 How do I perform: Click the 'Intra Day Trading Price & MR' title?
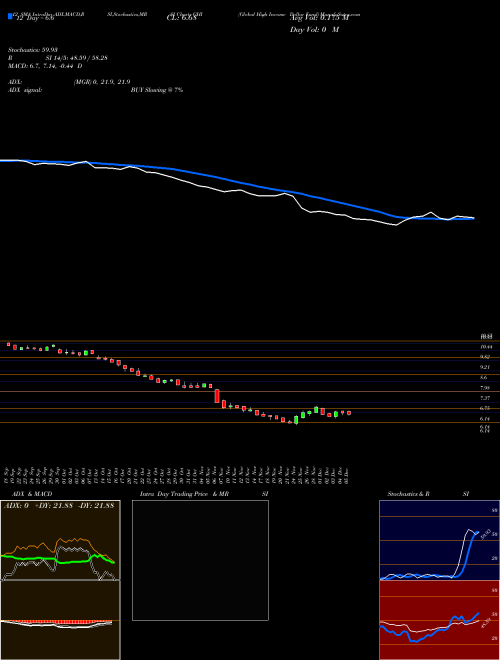click(184, 494)
